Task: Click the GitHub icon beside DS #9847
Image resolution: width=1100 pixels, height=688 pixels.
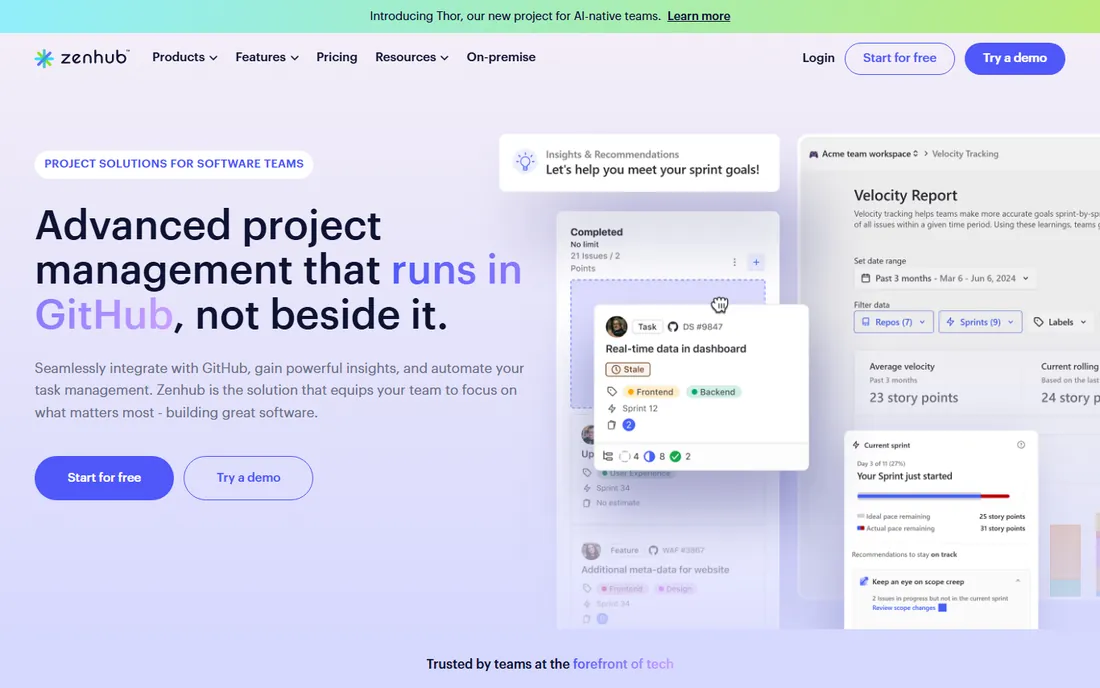Action: (x=673, y=327)
